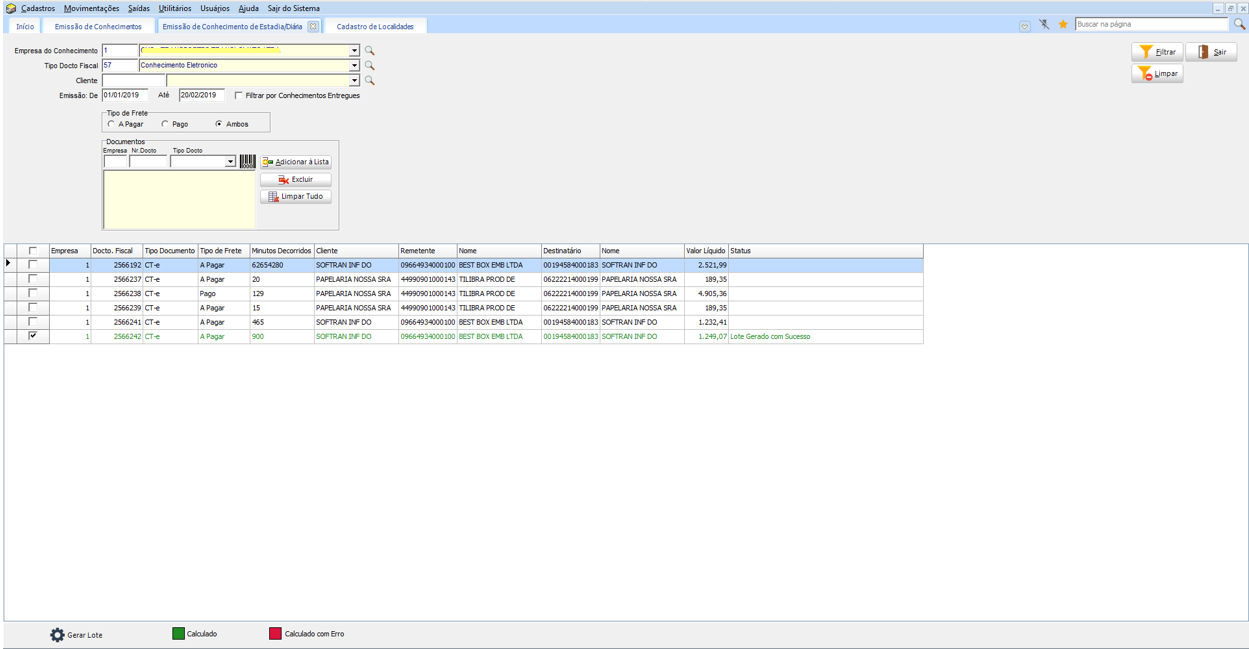1249x649 pixels.
Task: Click the barcode reader icon in Documentos
Action: point(247,161)
